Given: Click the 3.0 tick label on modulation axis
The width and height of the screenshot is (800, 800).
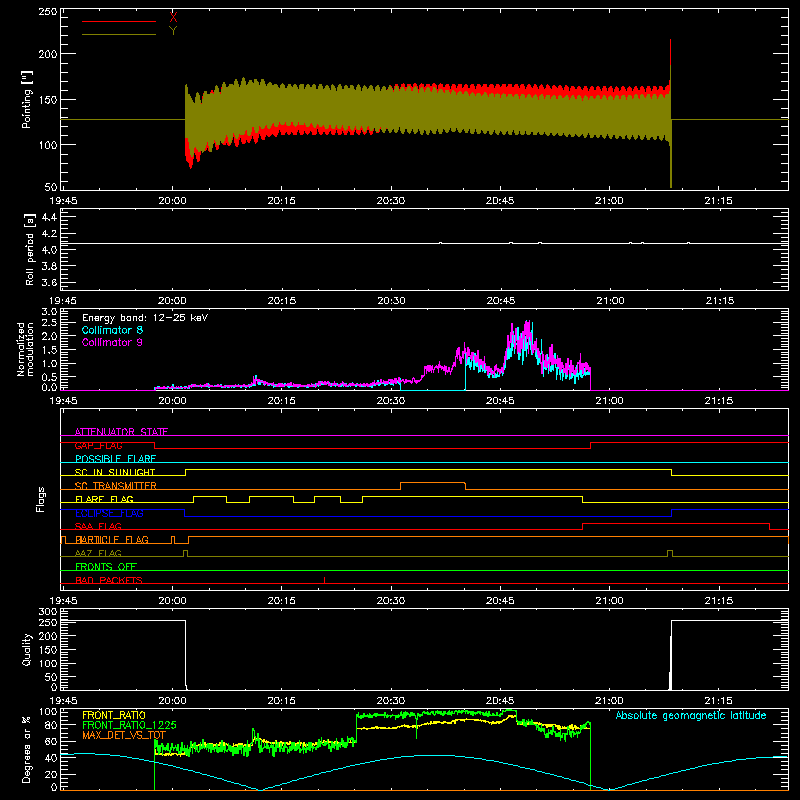Looking at the screenshot, I should [x=49, y=311].
